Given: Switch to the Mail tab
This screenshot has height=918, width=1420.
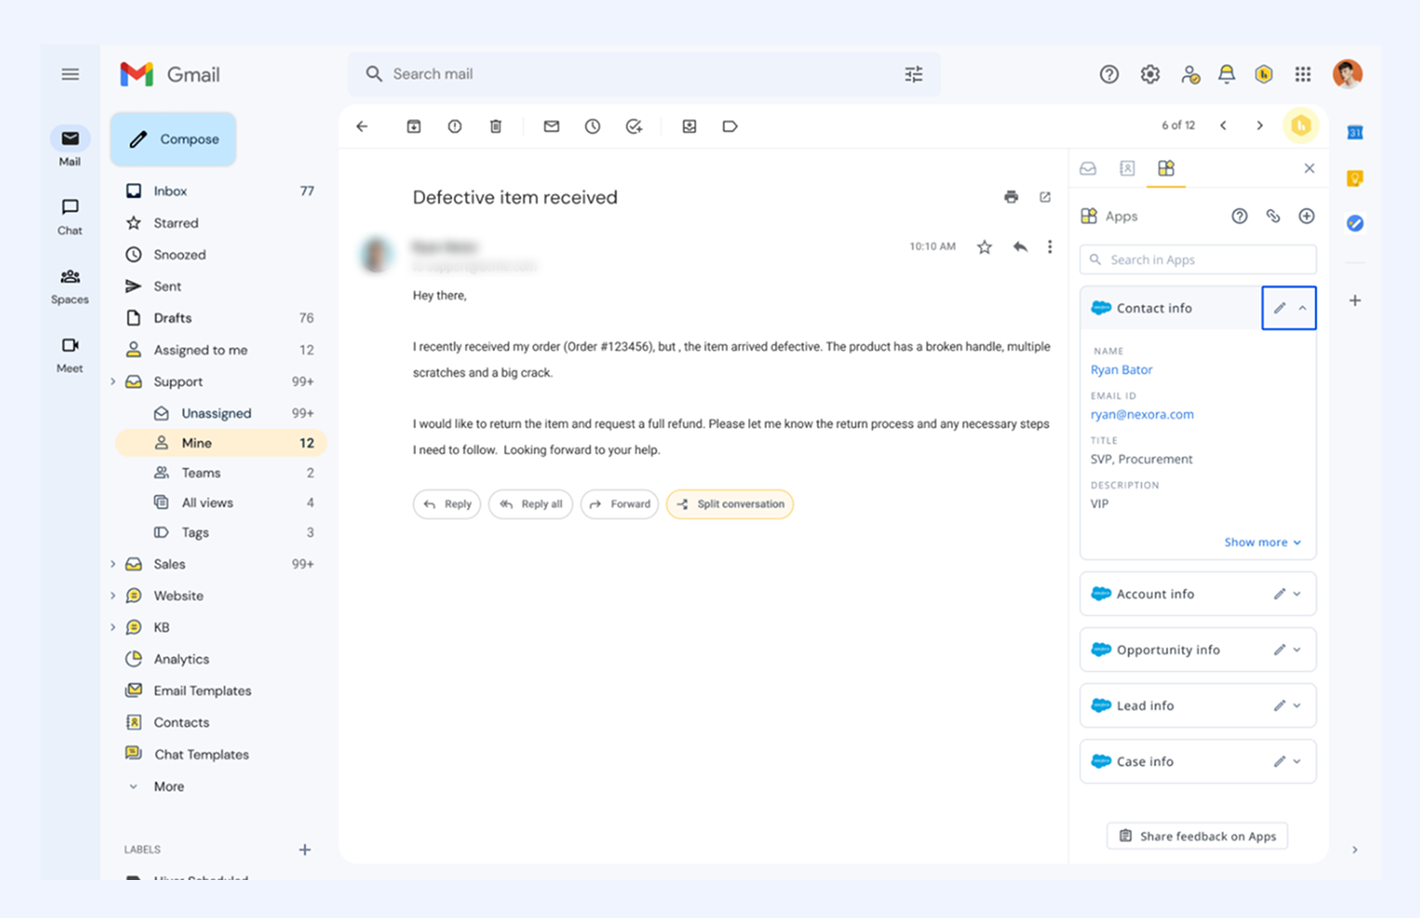Looking at the screenshot, I should tap(70, 147).
